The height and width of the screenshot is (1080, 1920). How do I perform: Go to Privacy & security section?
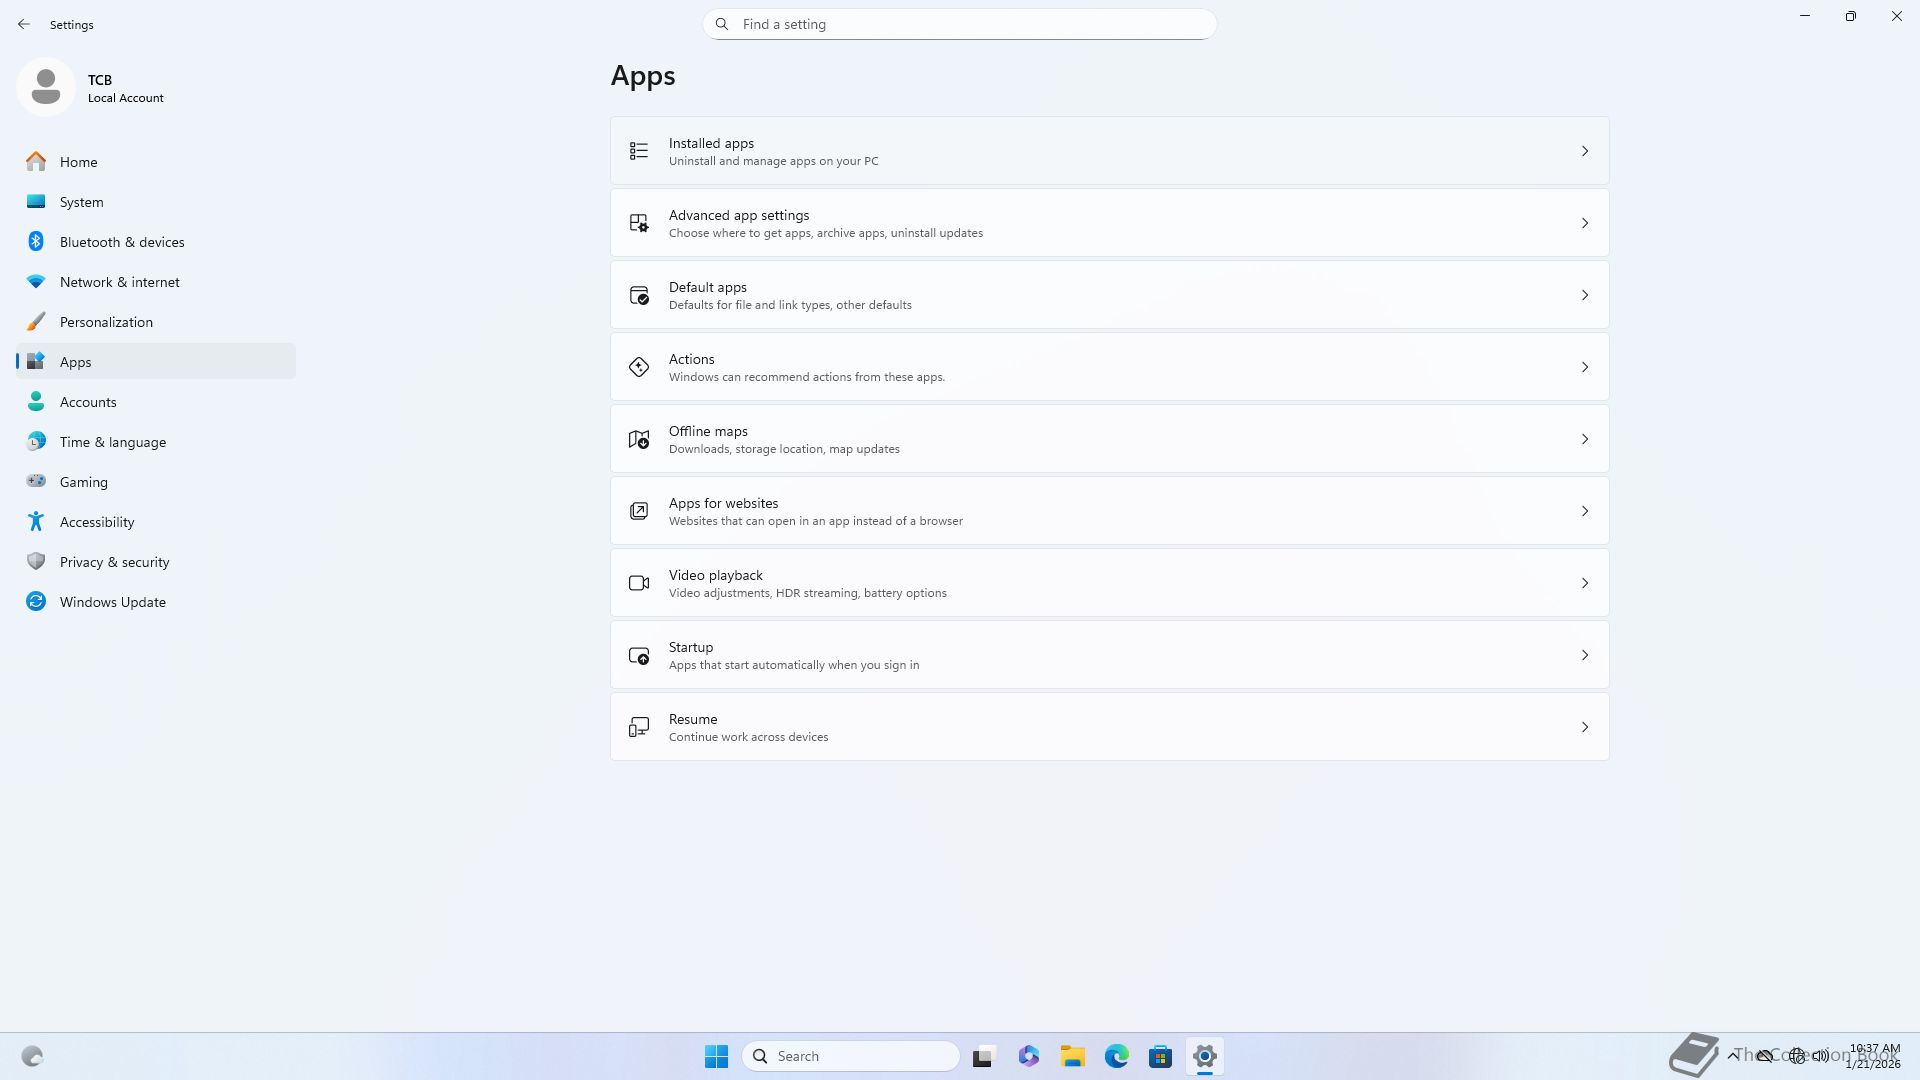coord(114,562)
